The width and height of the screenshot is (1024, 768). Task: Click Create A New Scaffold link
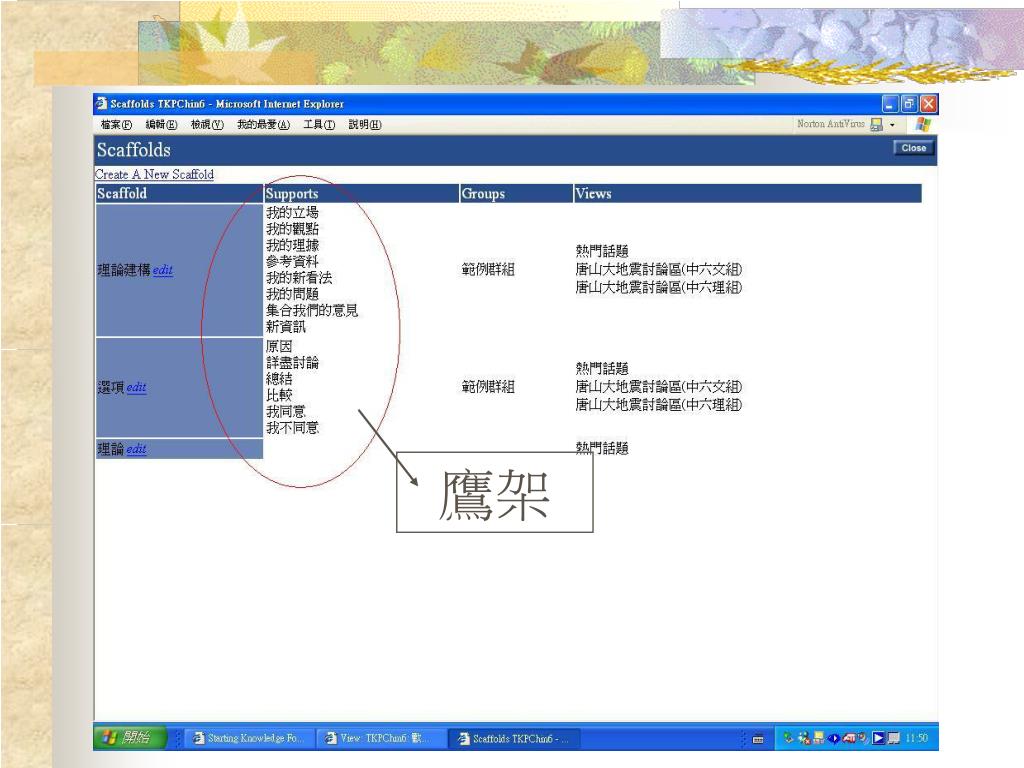[x=154, y=174]
